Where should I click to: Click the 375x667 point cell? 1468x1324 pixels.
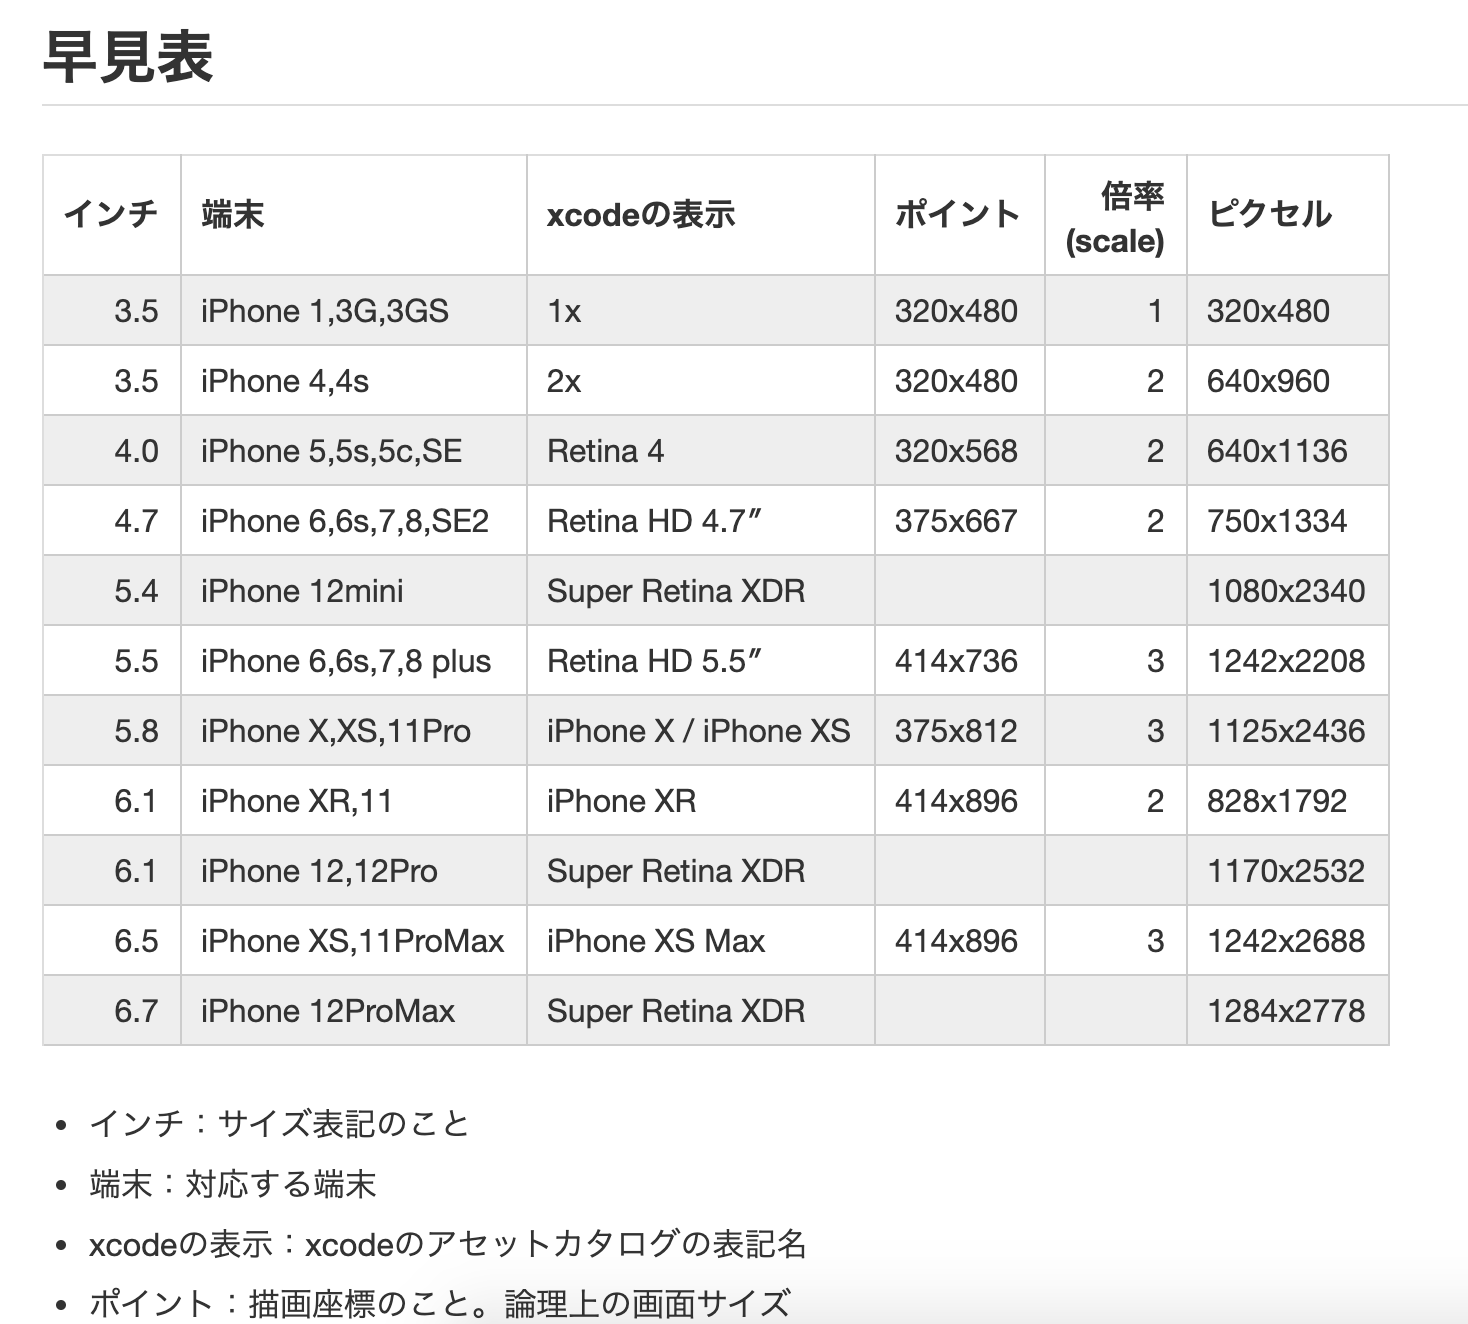960,521
